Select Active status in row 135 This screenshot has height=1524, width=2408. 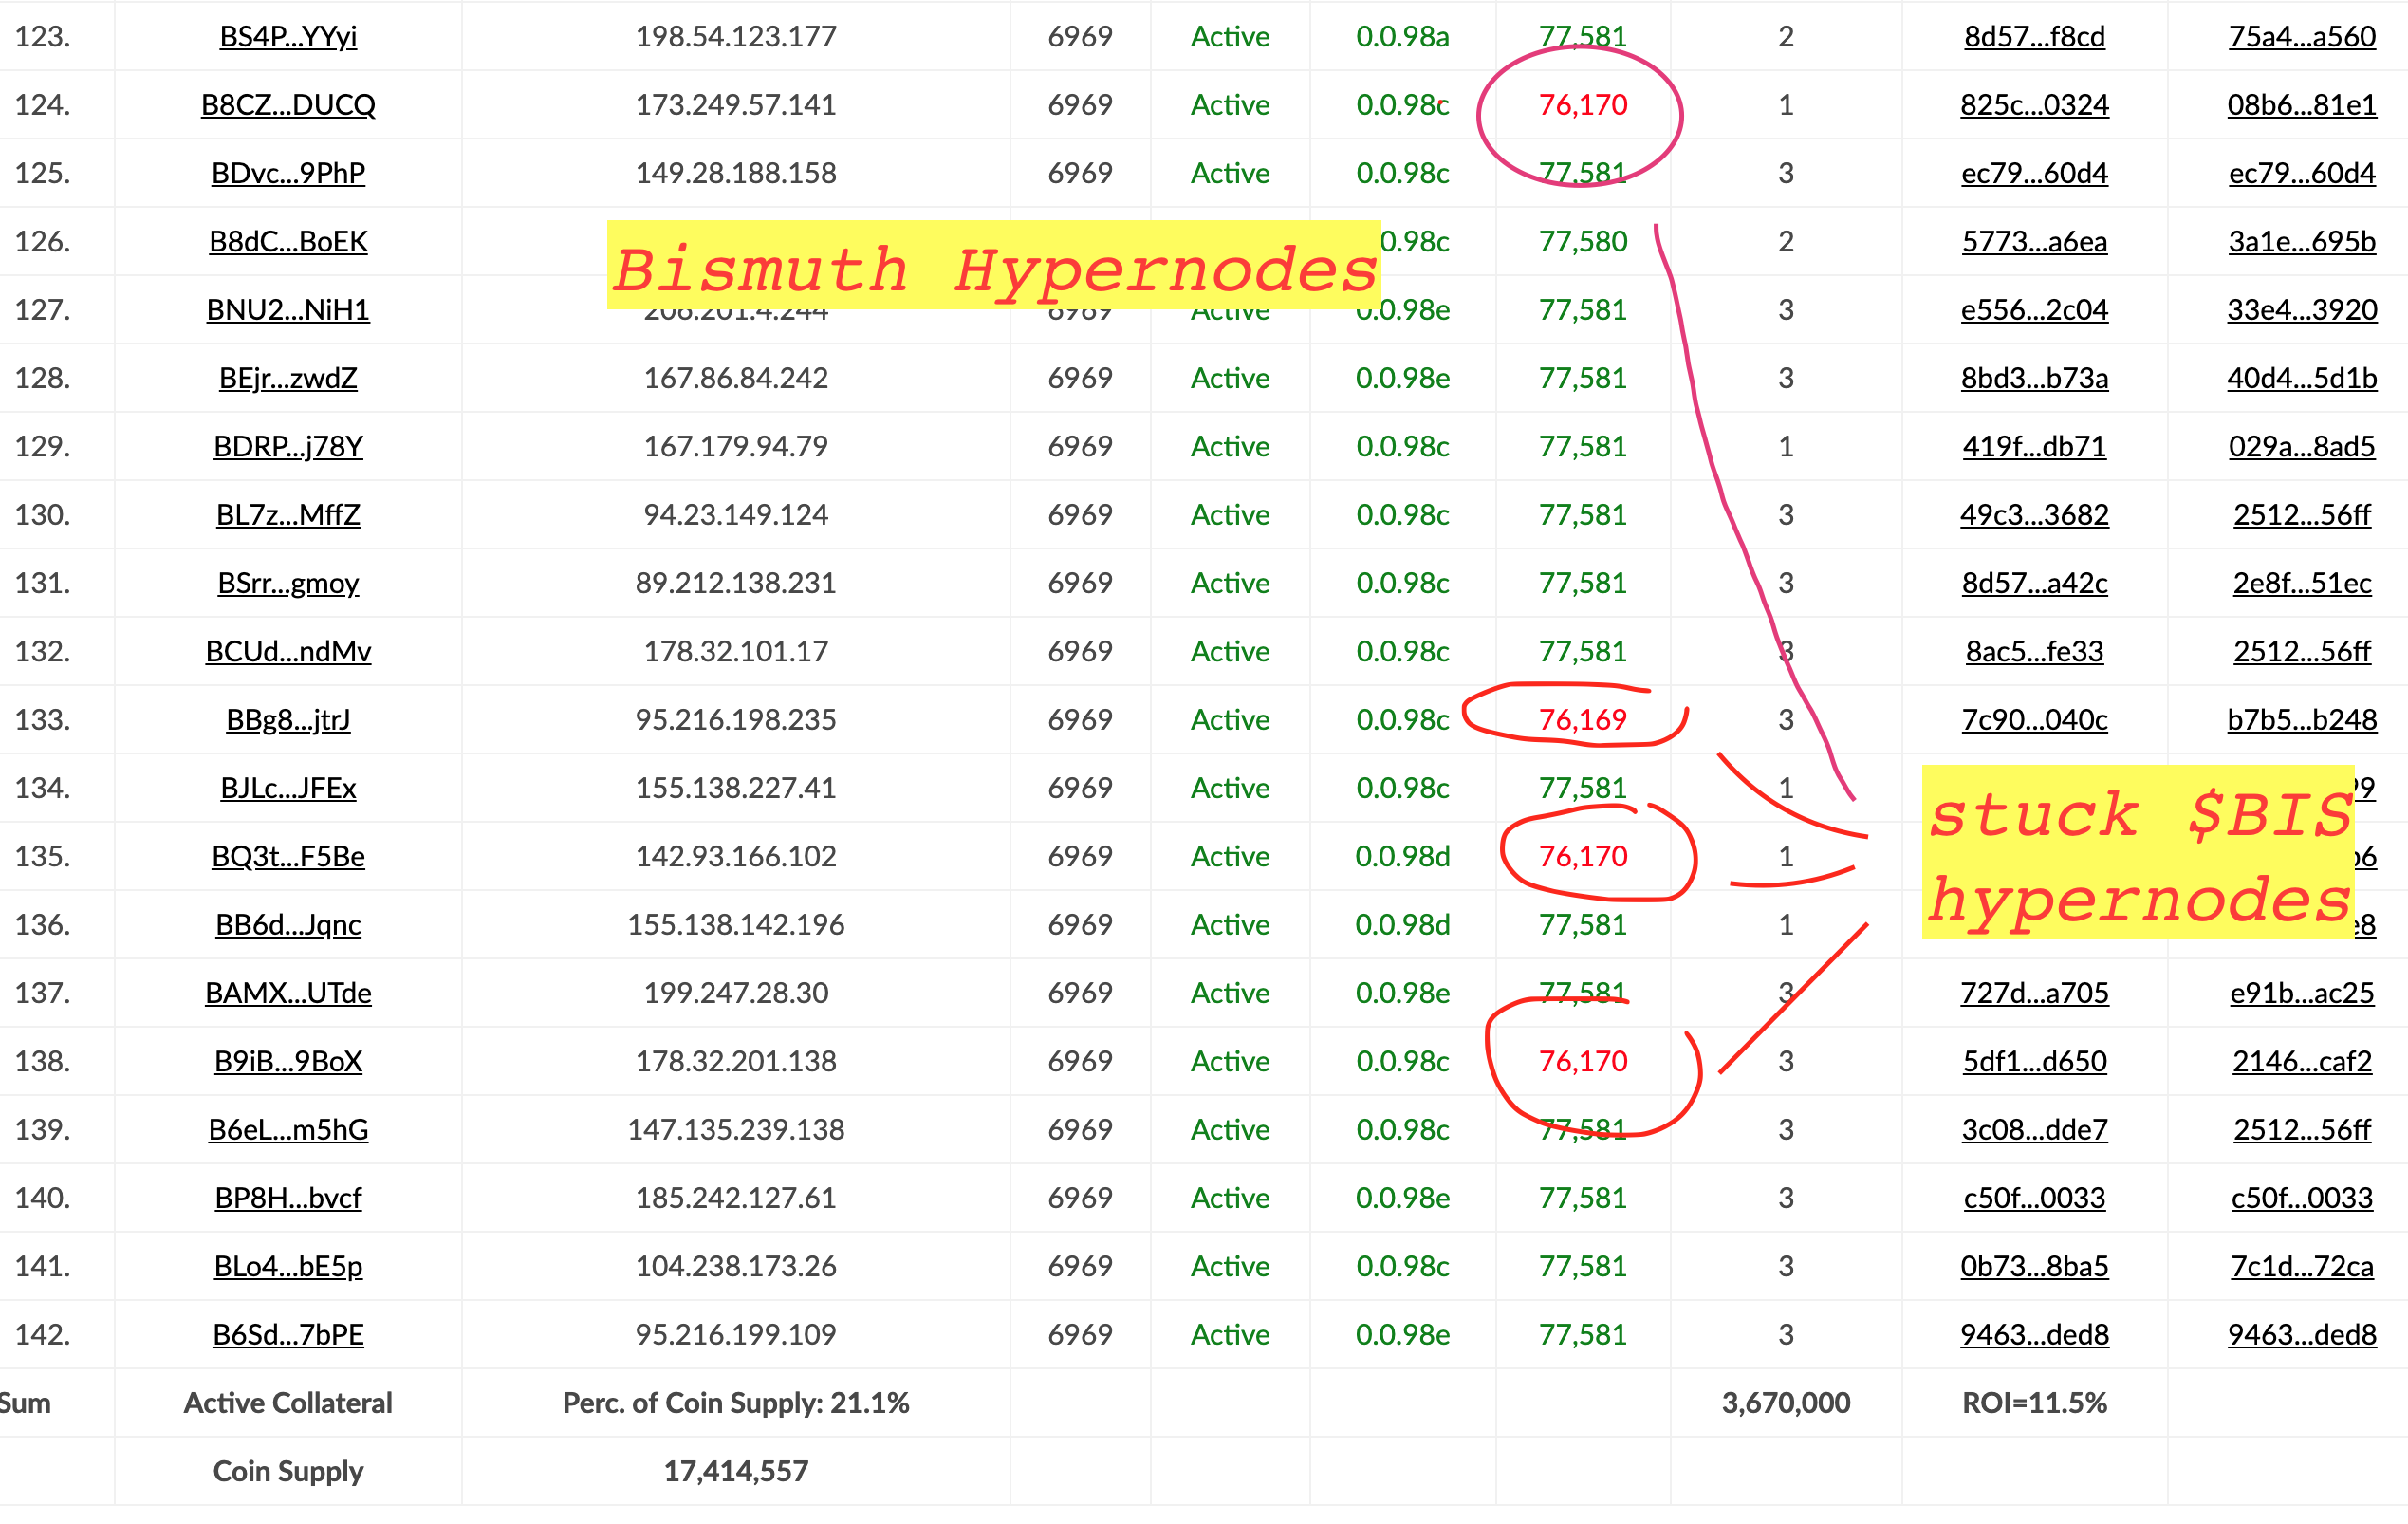coord(1230,856)
